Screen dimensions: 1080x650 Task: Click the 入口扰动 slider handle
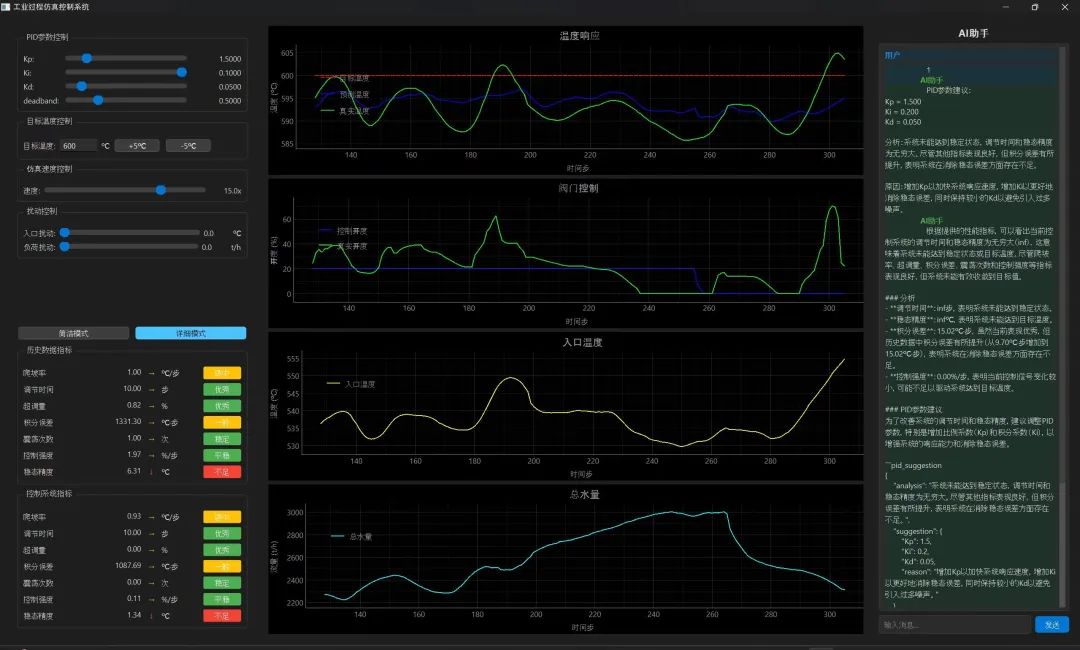(64, 232)
